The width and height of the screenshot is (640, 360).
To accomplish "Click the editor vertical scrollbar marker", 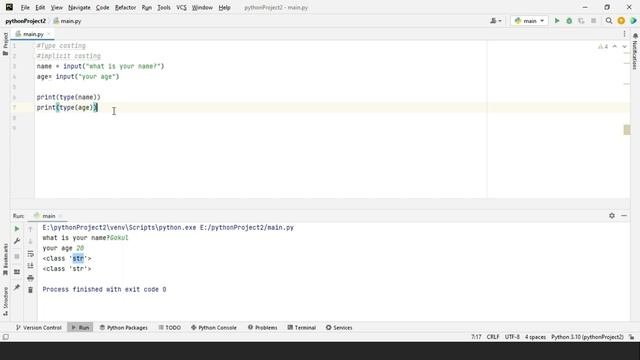I will pyautogui.click(x=627, y=130).
